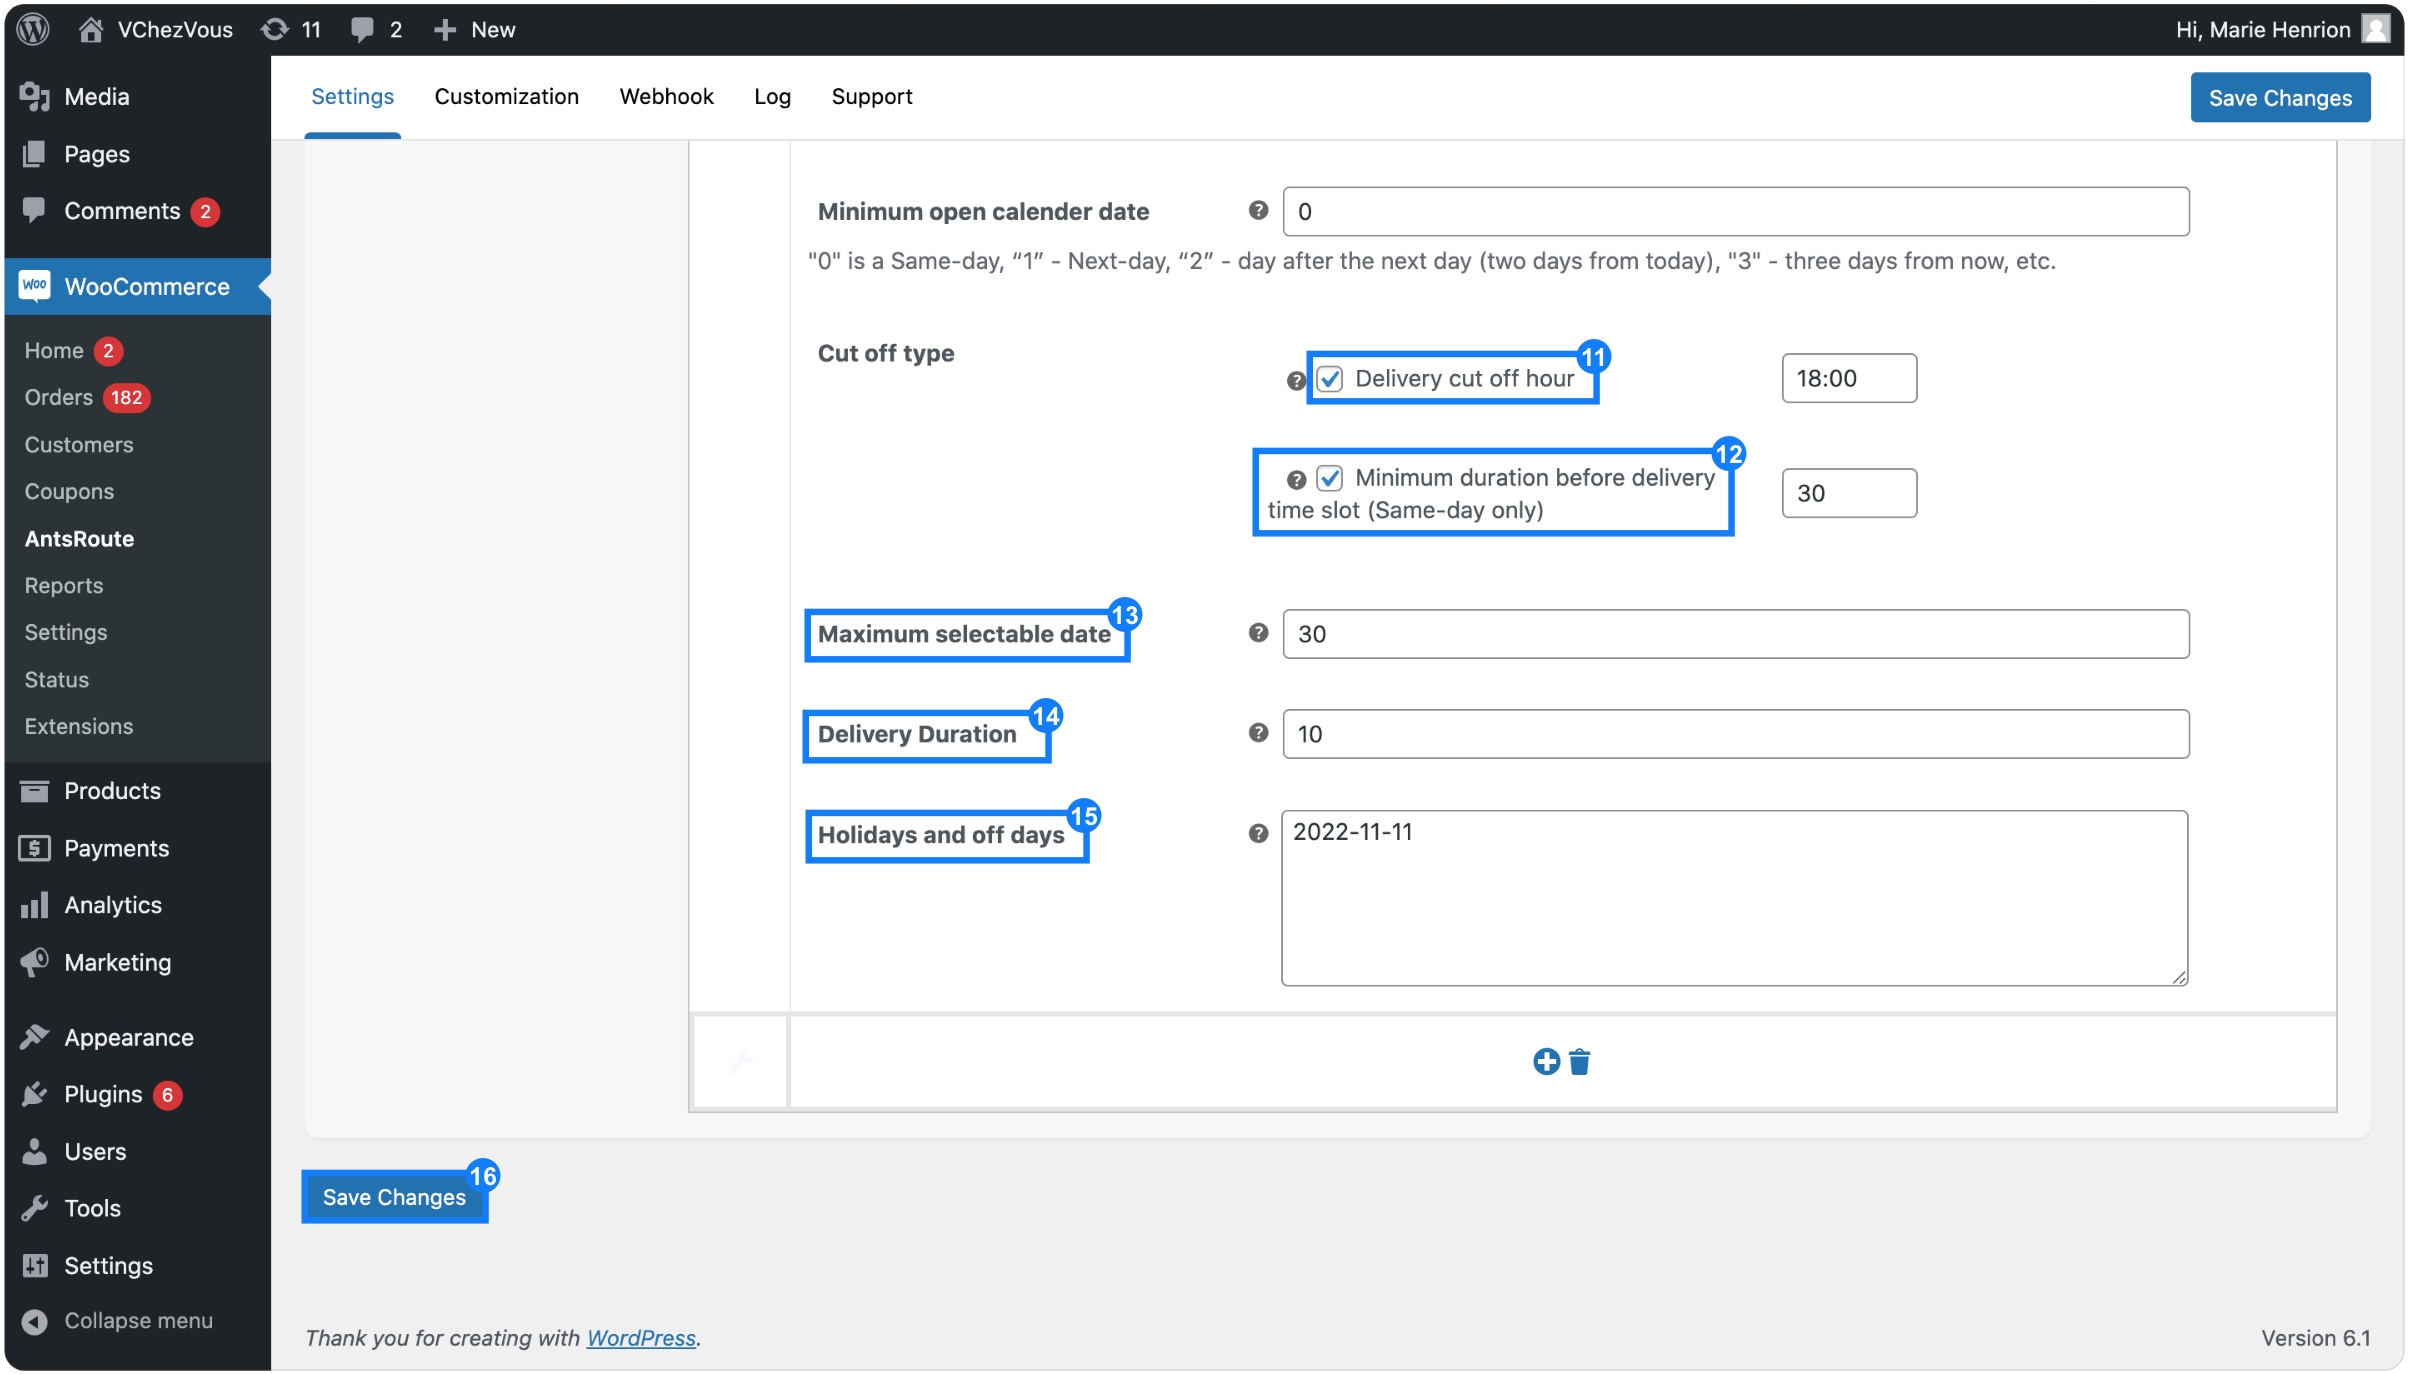Click the Delivery Duration field
The width and height of the screenshot is (2409, 1374).
(1736, 734)
